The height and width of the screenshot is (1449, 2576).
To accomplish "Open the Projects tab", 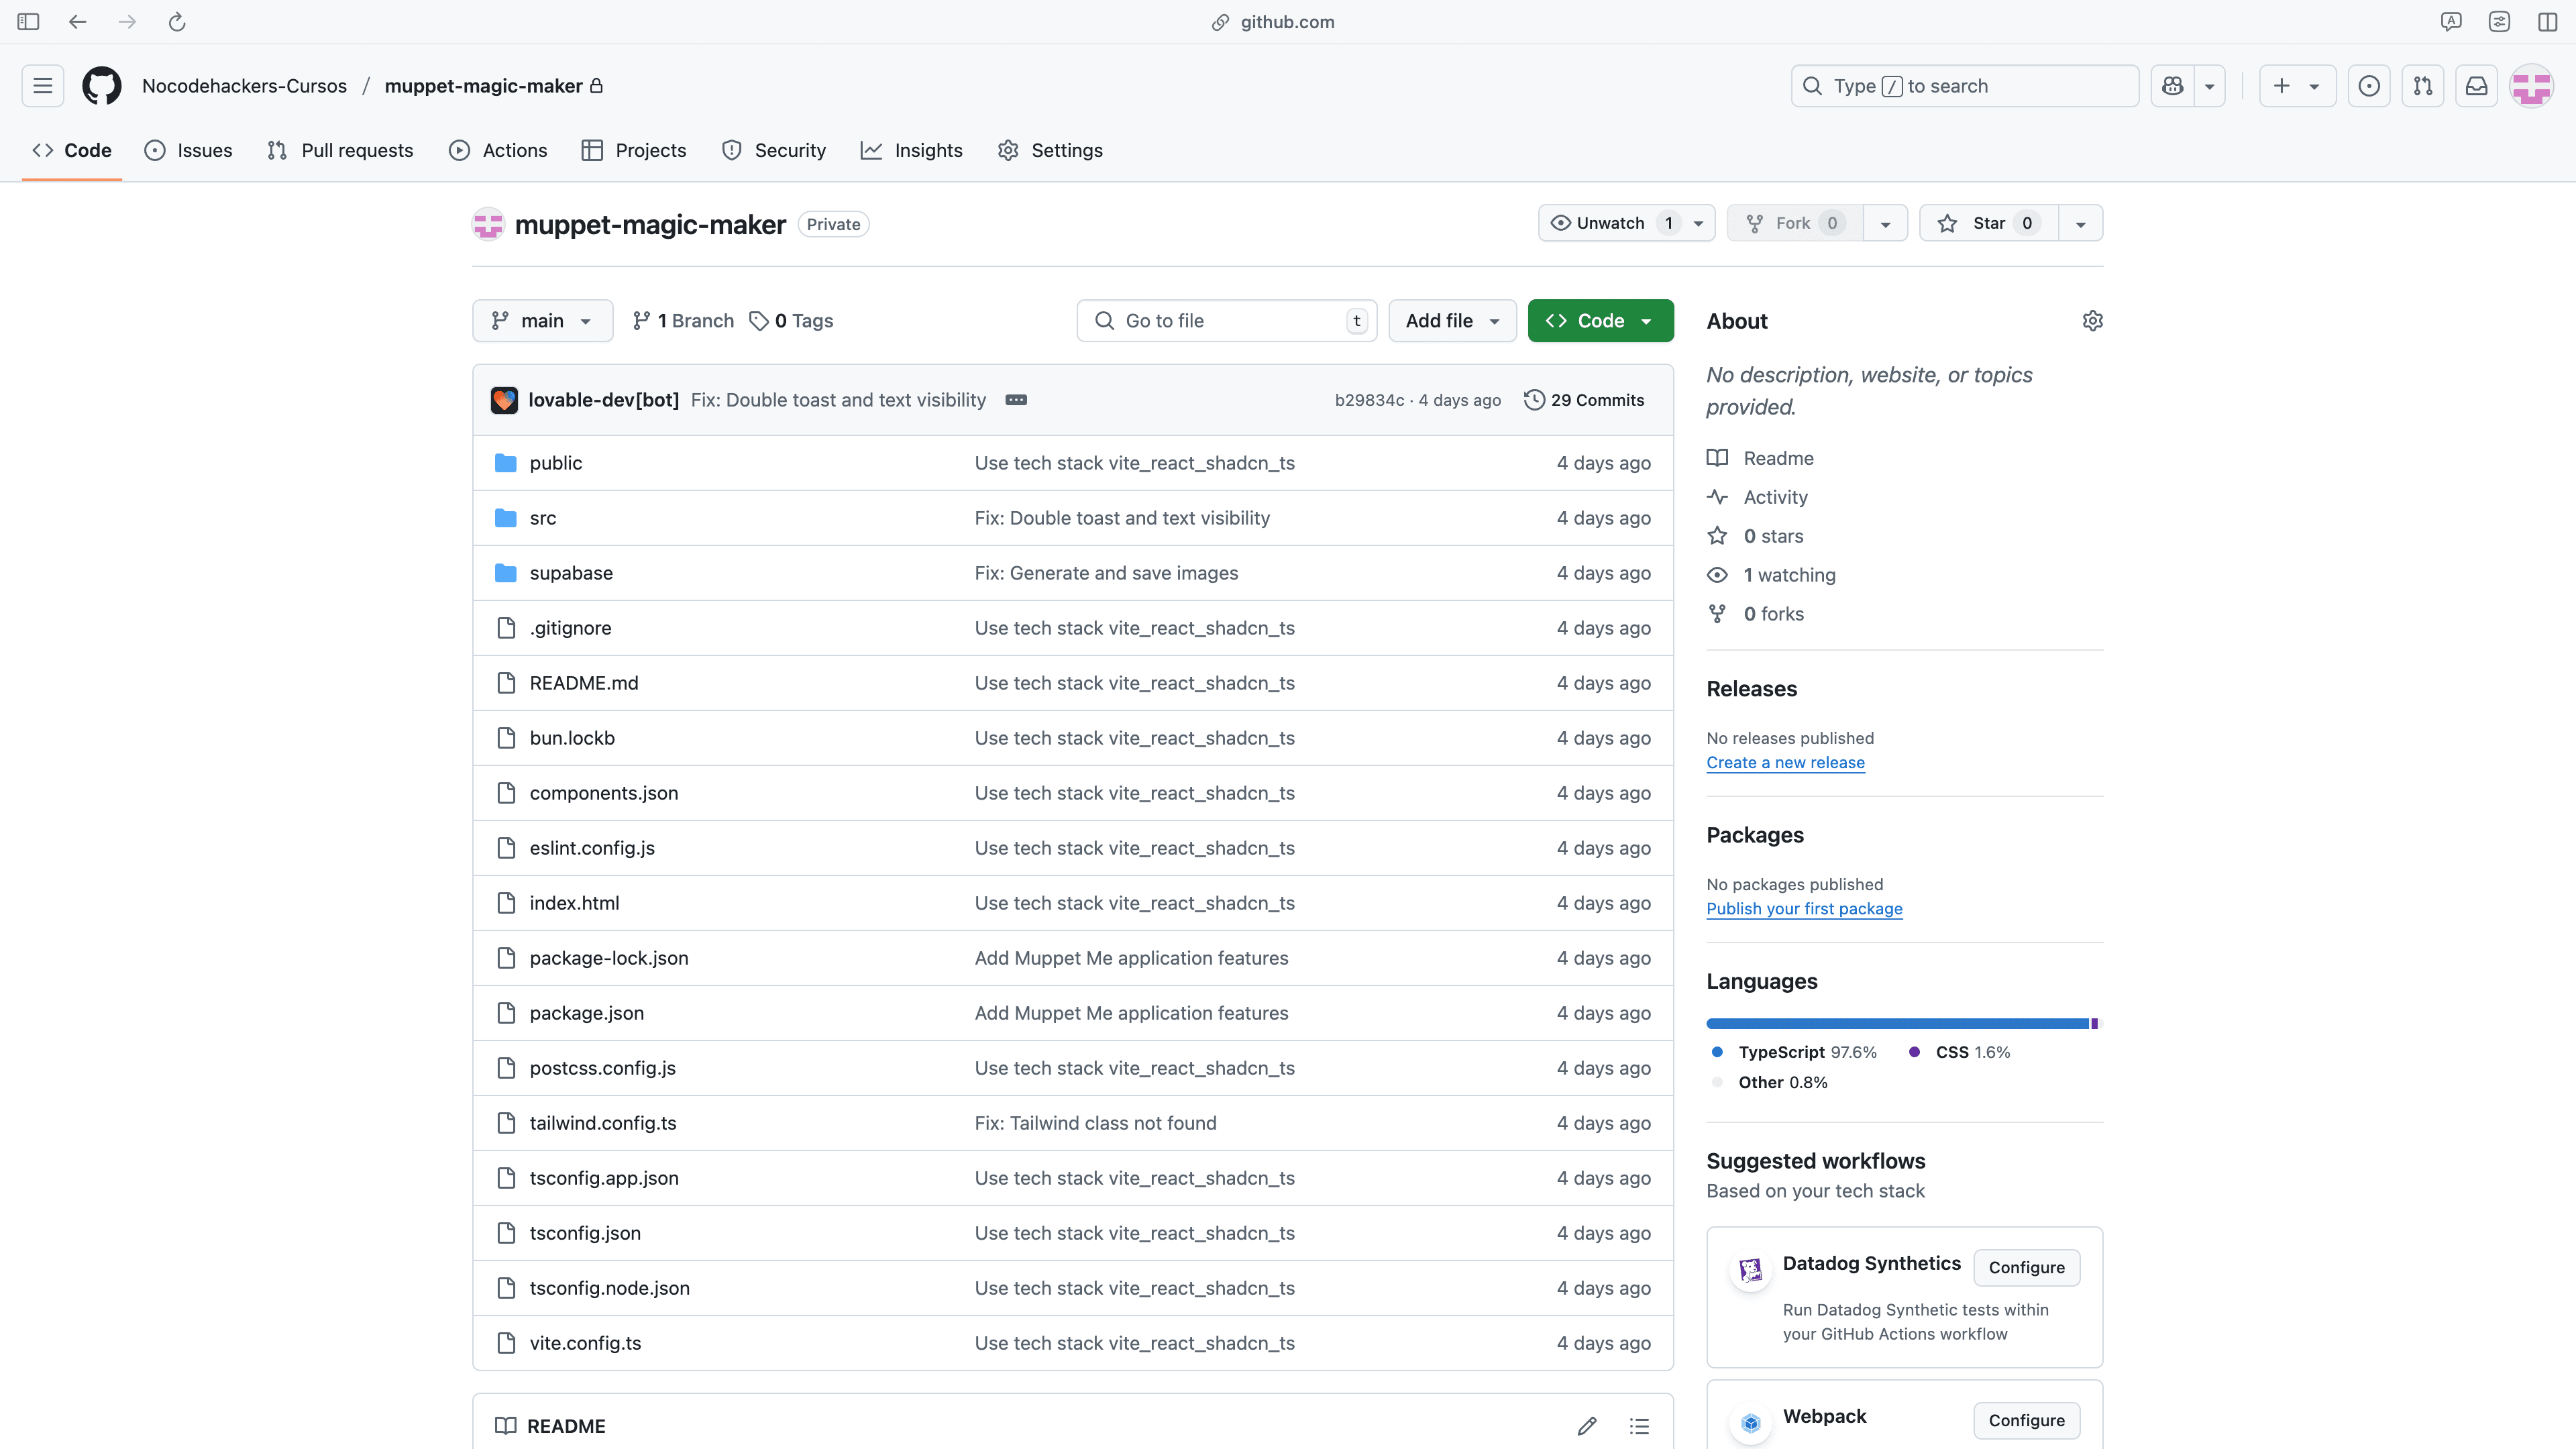I will point(634,150).
